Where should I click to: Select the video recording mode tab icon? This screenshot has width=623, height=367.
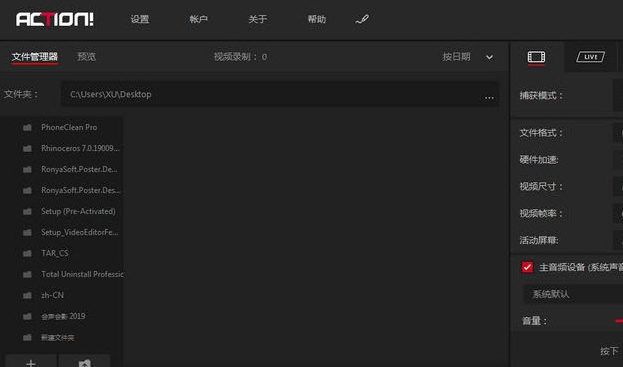tap(536, 57)
